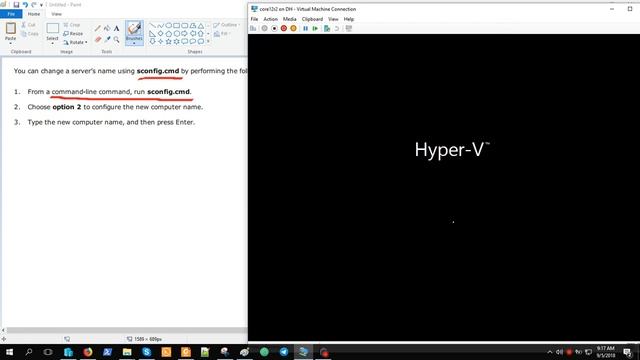Screen dimensions: 640x360
Task: Click the Paste clipboard icon in Paint
Action: [x=11, y=28]
